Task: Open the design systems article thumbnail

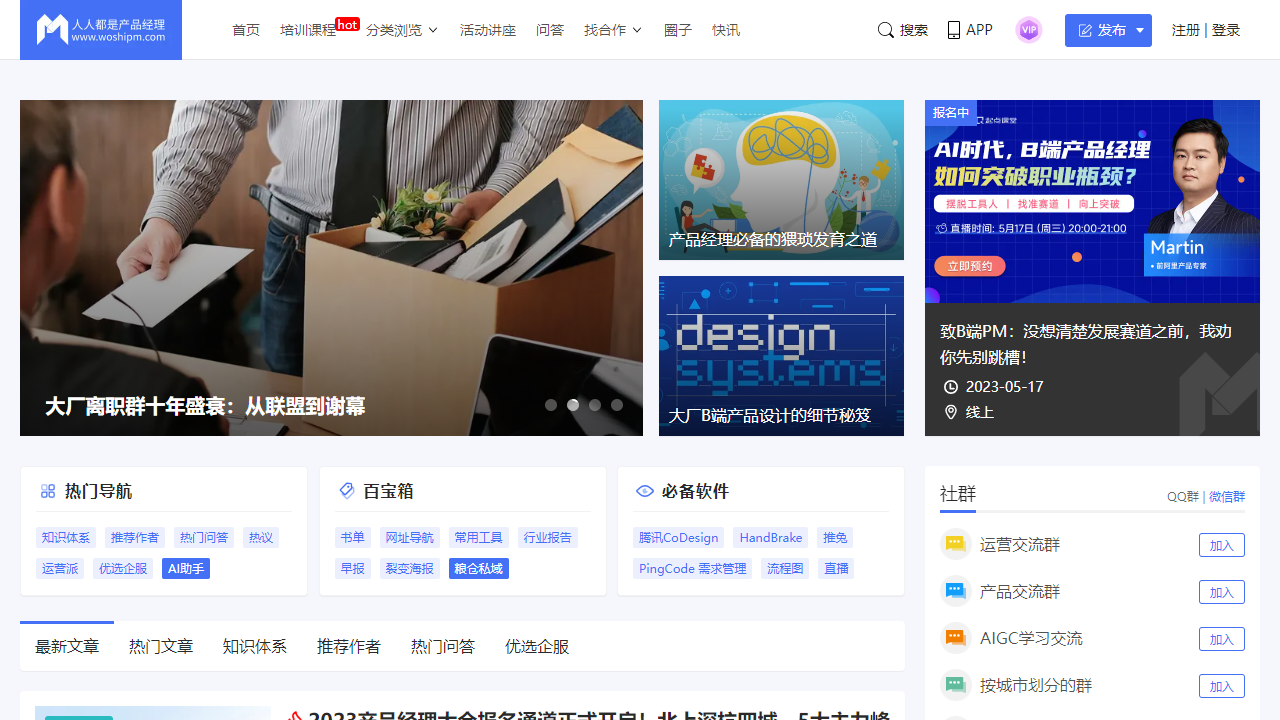Action: click(x=781, y=356)
